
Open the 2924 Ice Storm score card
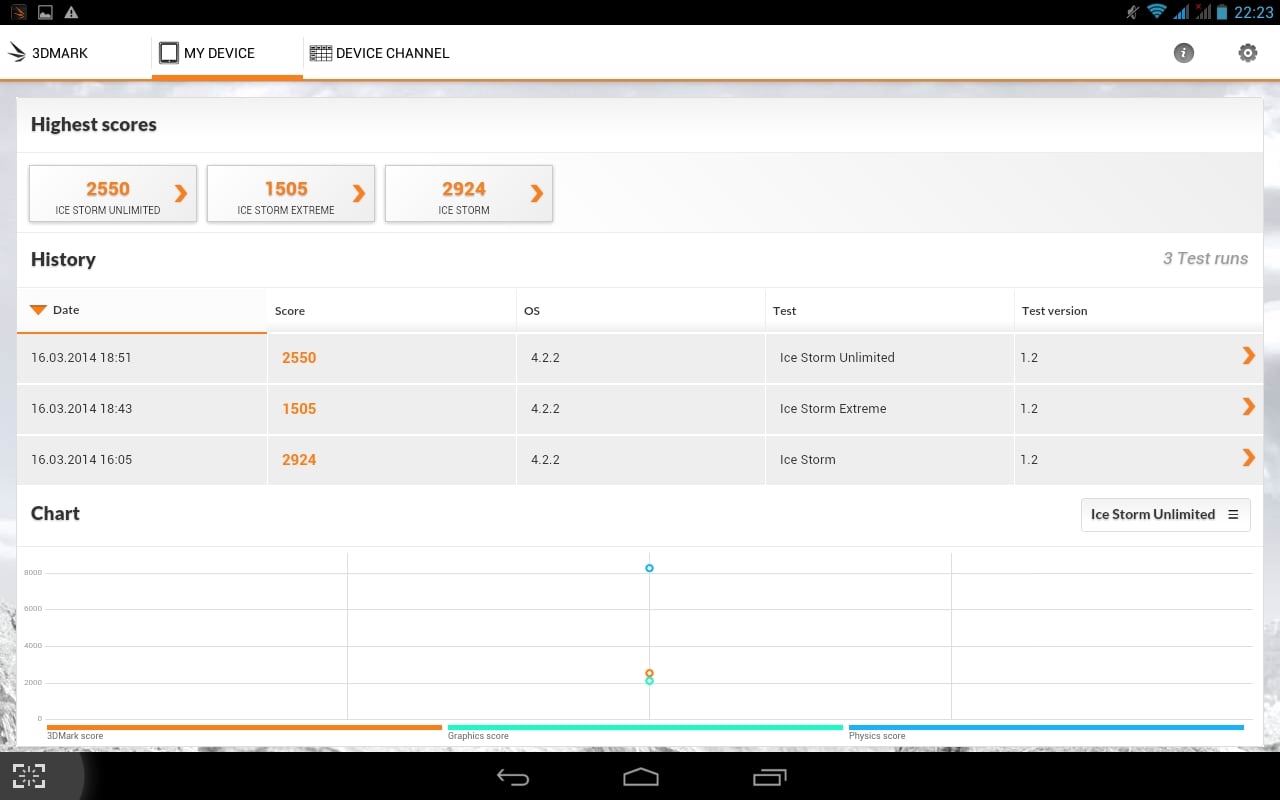pyautogui.click(x=469, y=194)
